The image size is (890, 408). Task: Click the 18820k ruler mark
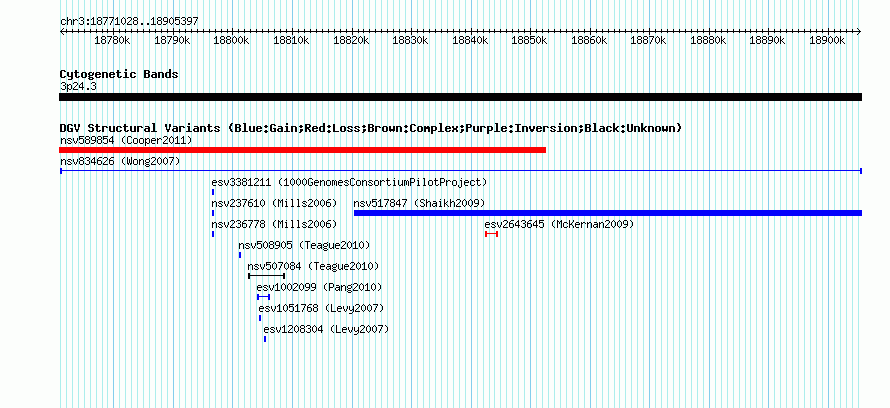[350, 41]
